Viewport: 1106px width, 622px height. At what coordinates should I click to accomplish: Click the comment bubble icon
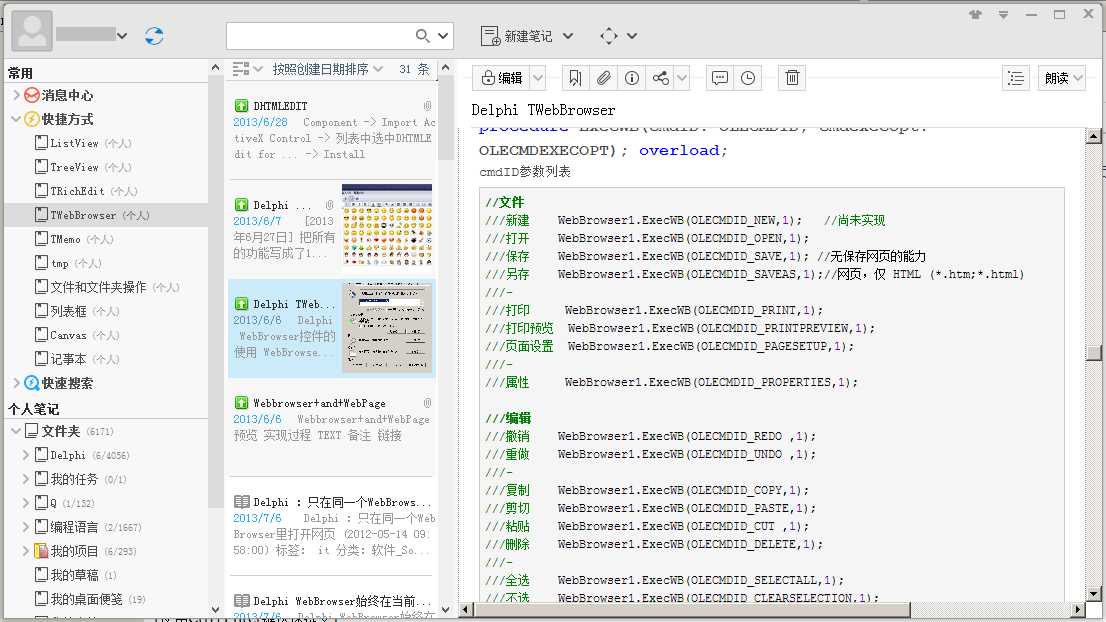[719, 78]
